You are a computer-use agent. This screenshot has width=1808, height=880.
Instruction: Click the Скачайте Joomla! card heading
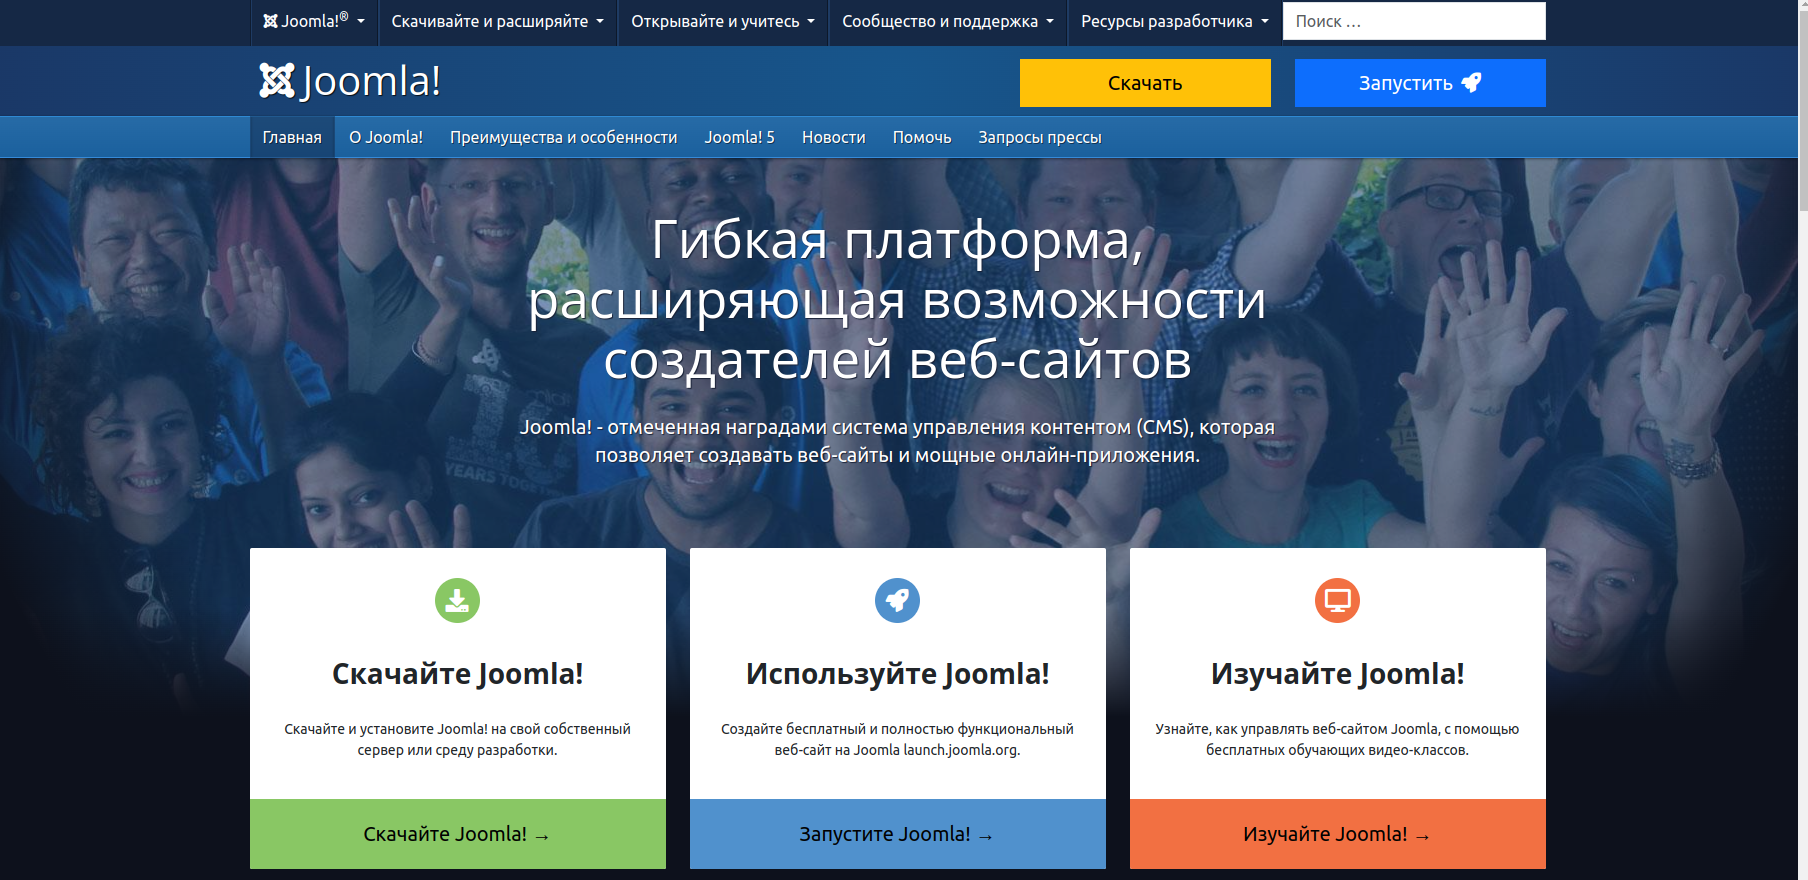coord(458,674)
